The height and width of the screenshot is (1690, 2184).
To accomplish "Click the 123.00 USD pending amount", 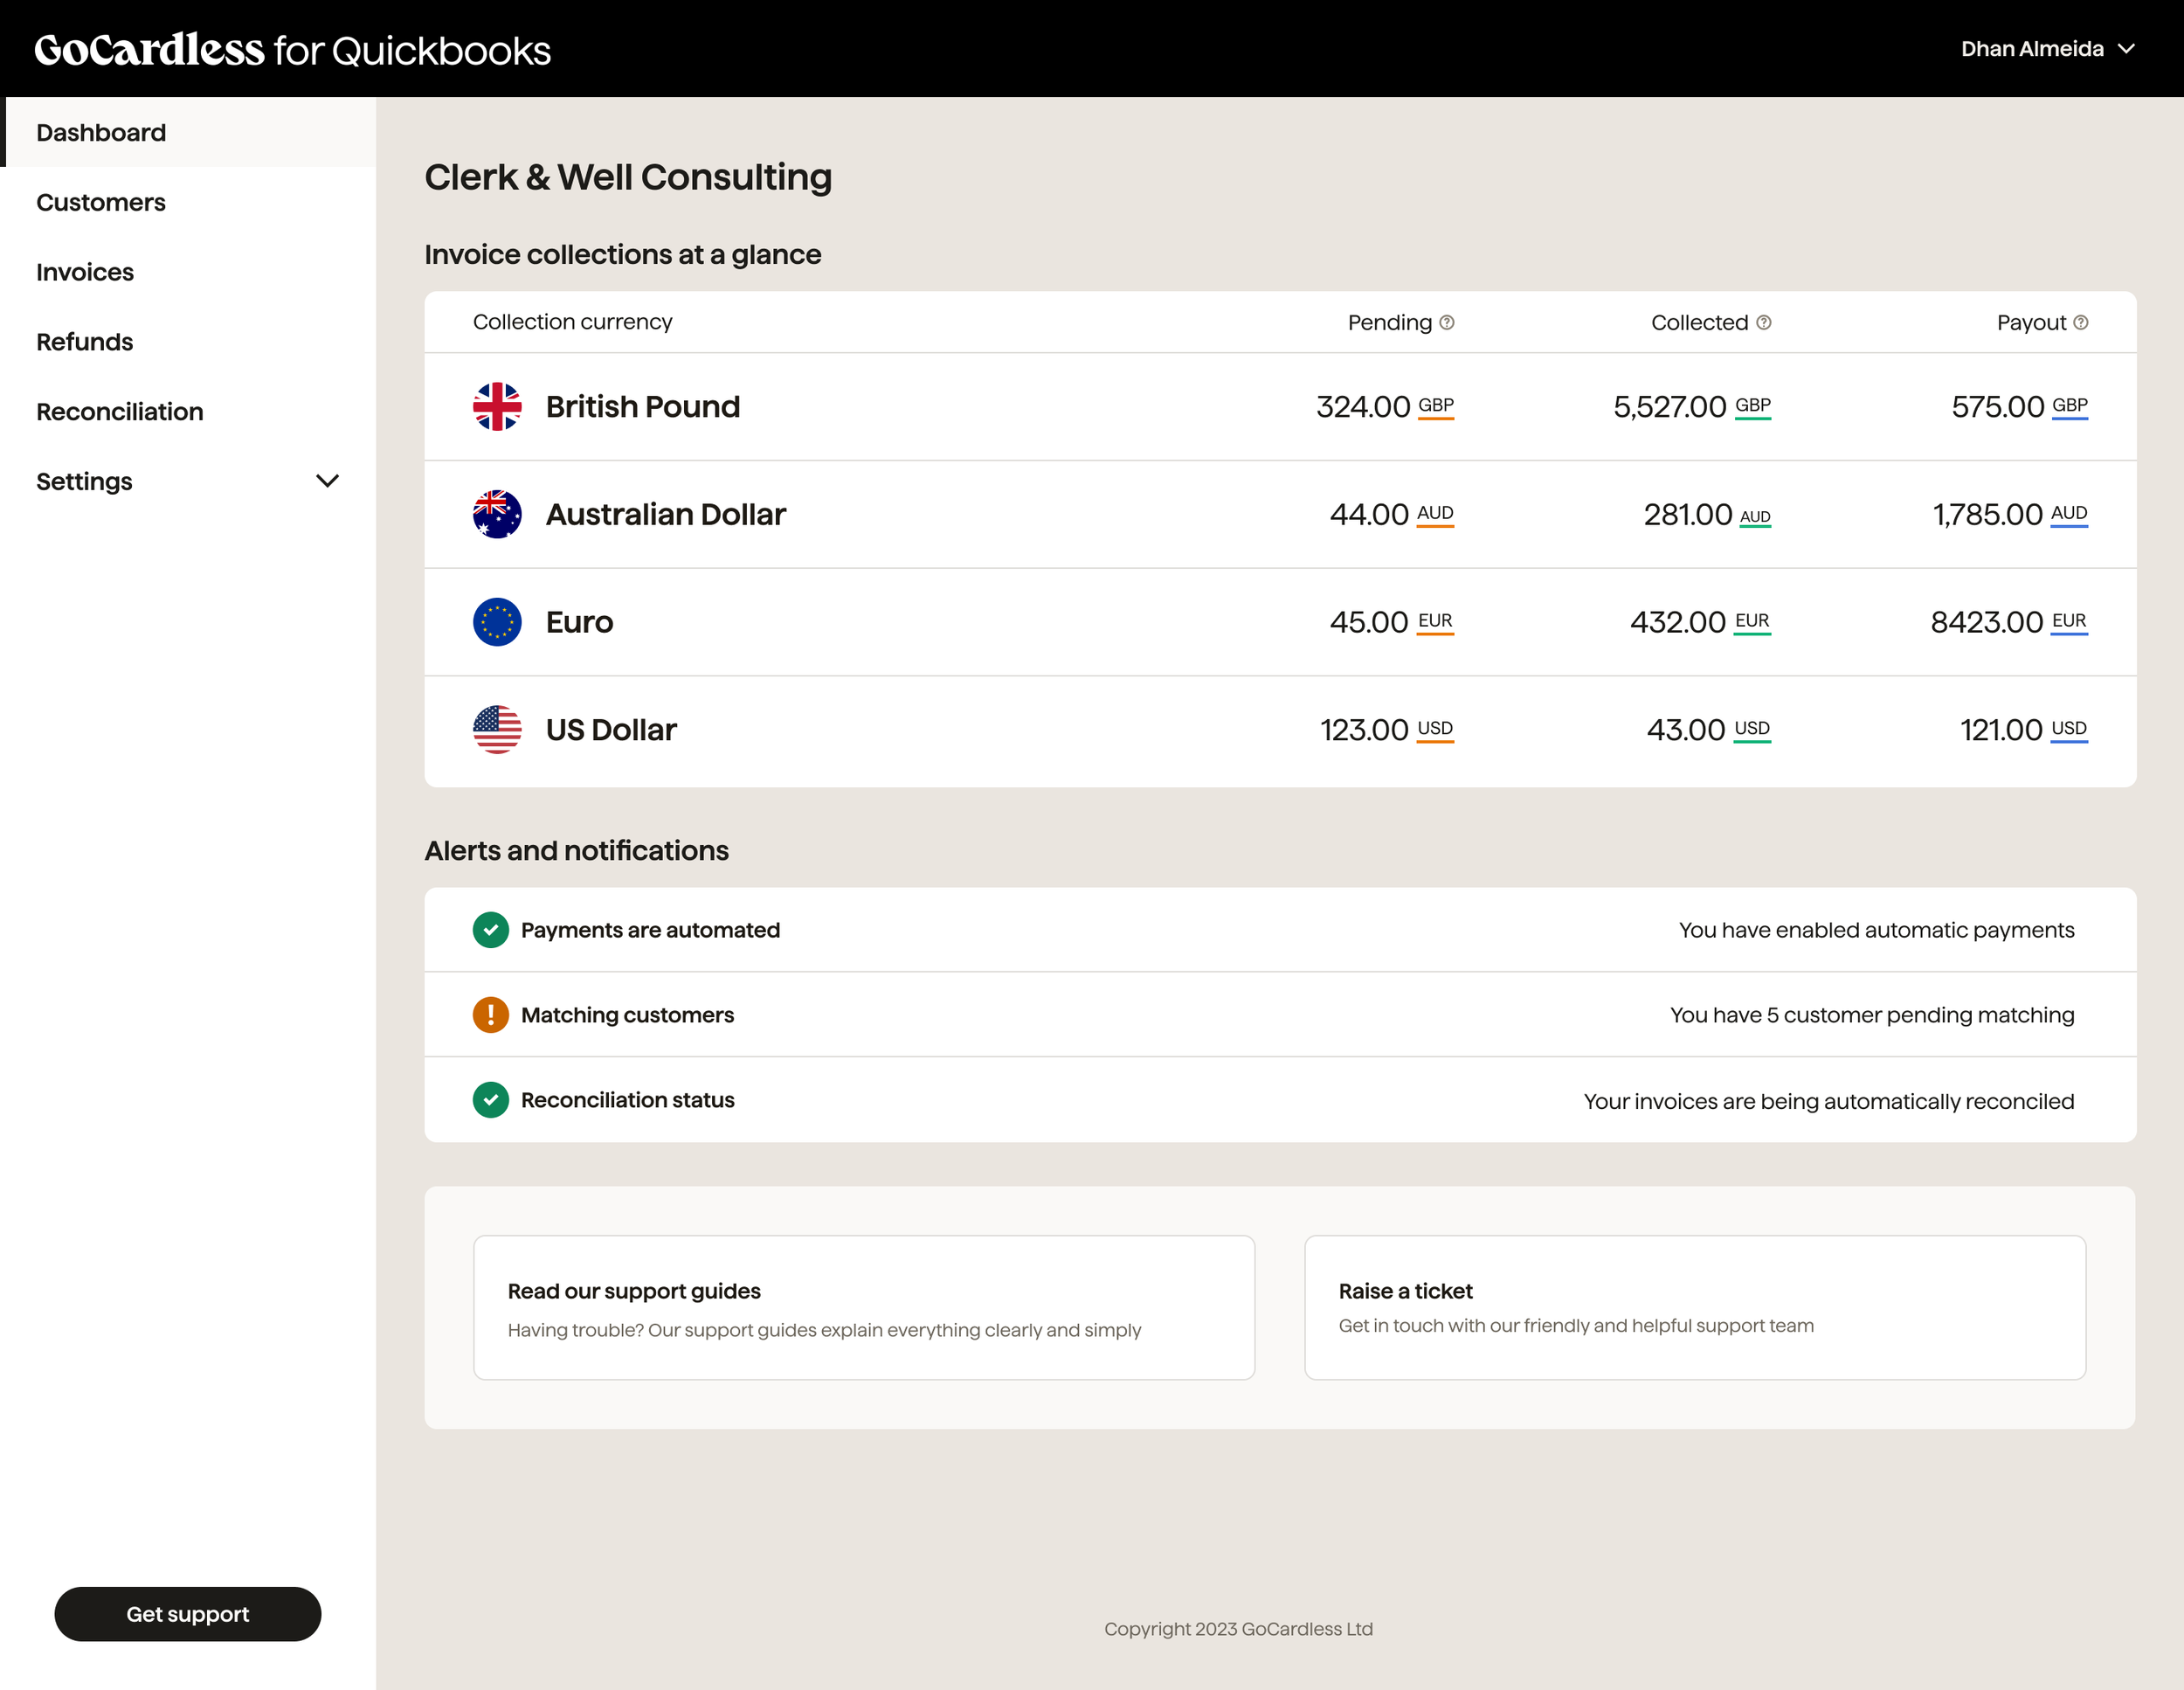I will point(1387,731).
